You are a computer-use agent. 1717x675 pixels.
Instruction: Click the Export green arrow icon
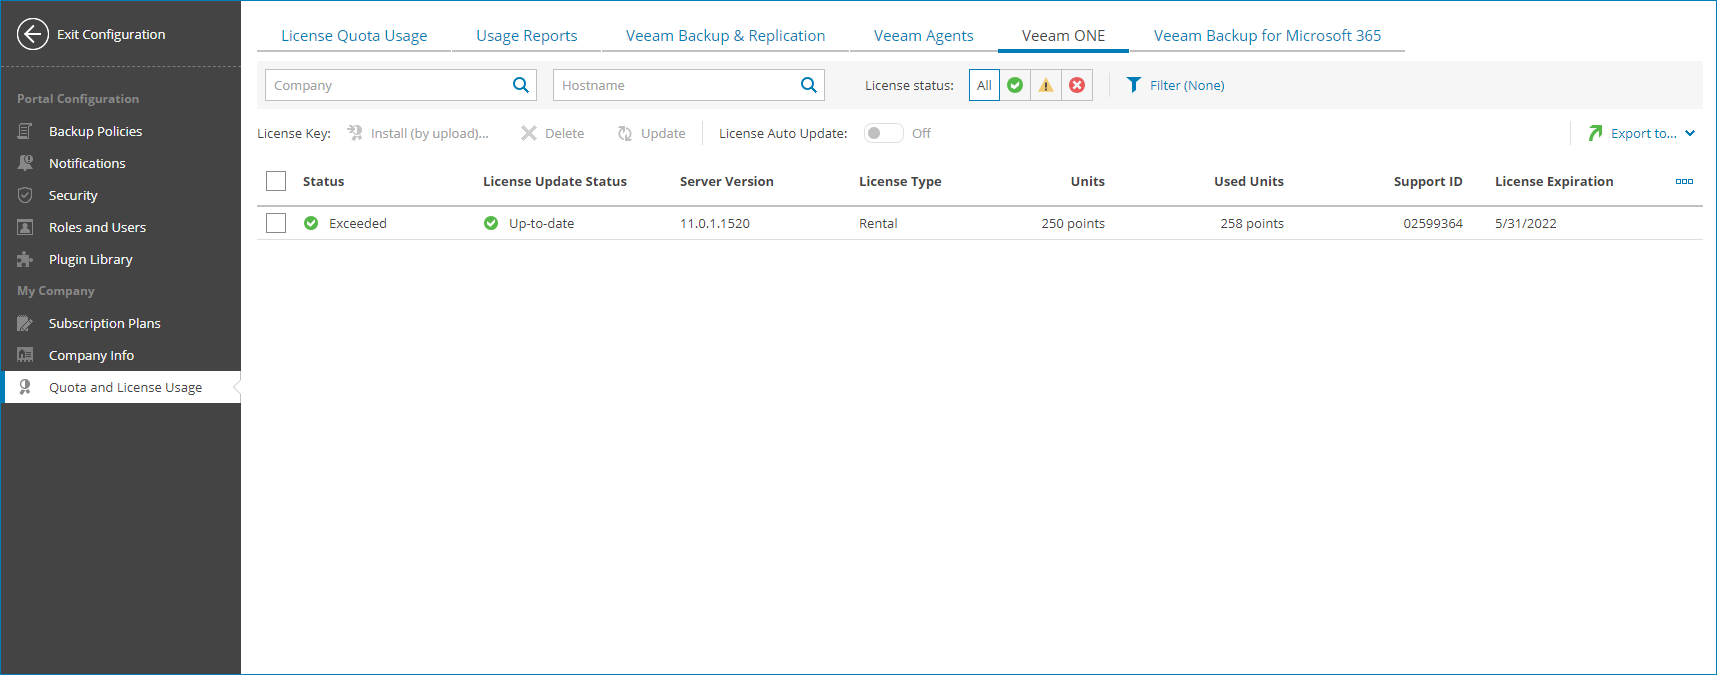1595,133
